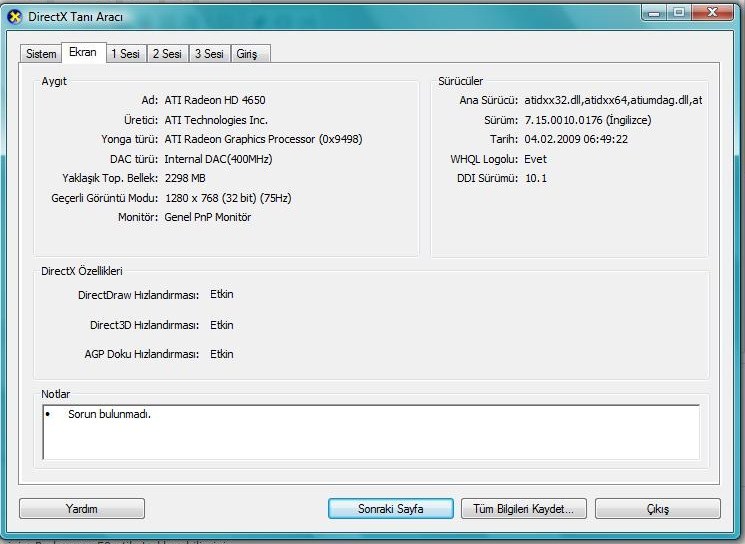Select the Ekran tab

83,52
